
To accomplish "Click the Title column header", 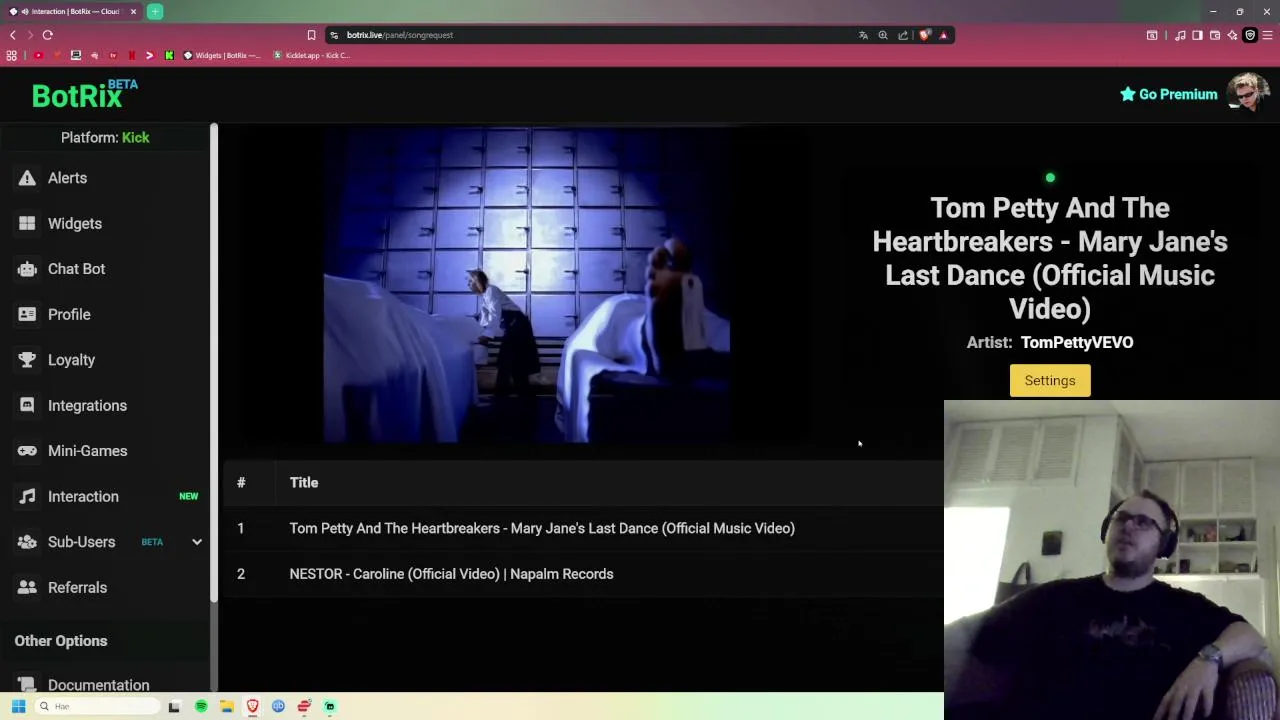I will pos(304,483).
